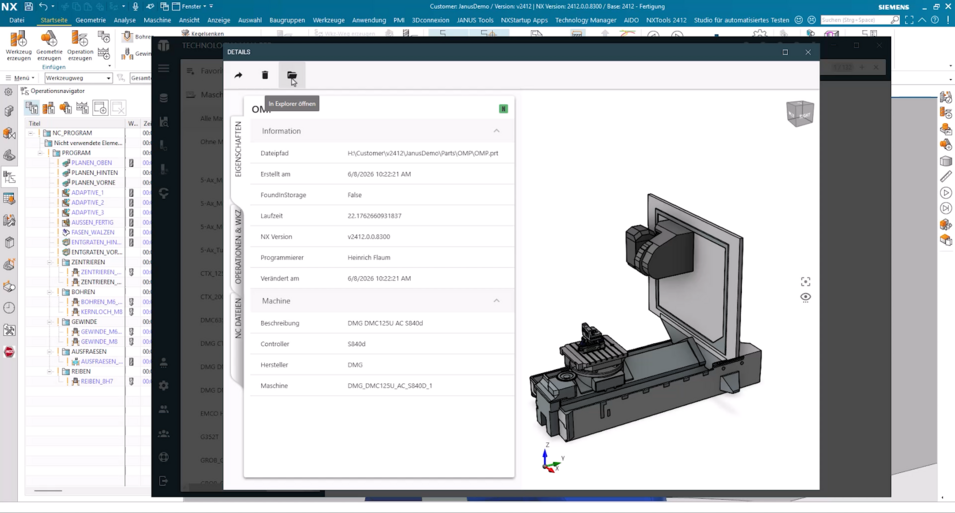The width and height of the screenshot is (955, 513).
Task: Open Technology Manager sidebar hamburger menu
Action: [x=163, y=68]
